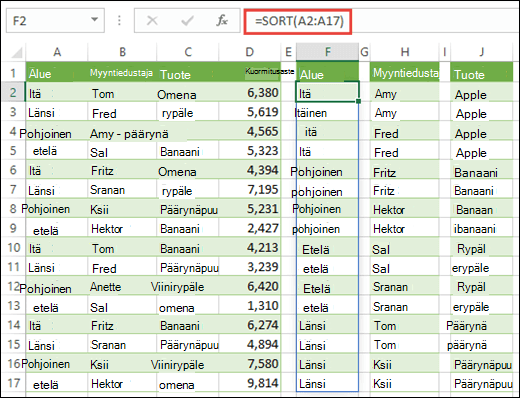Click cell 'Sranan' in row 7

(122, 189)
